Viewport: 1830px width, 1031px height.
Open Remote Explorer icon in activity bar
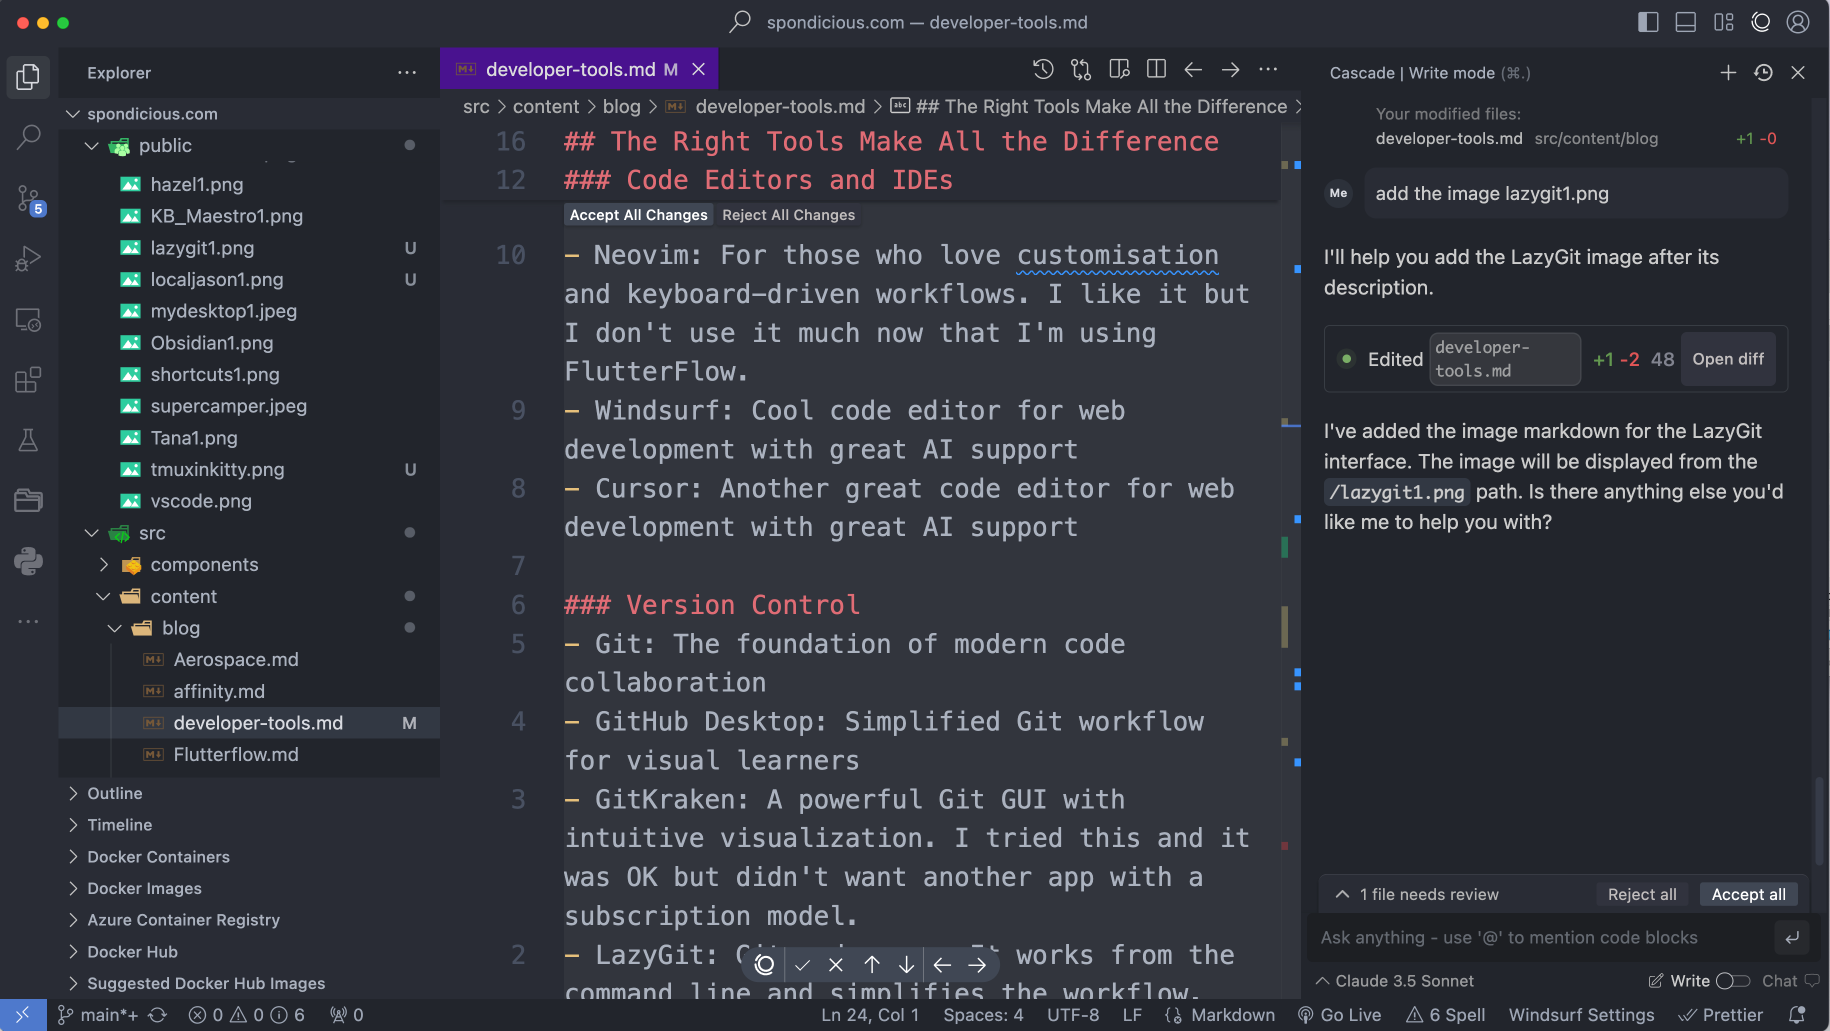28,320
